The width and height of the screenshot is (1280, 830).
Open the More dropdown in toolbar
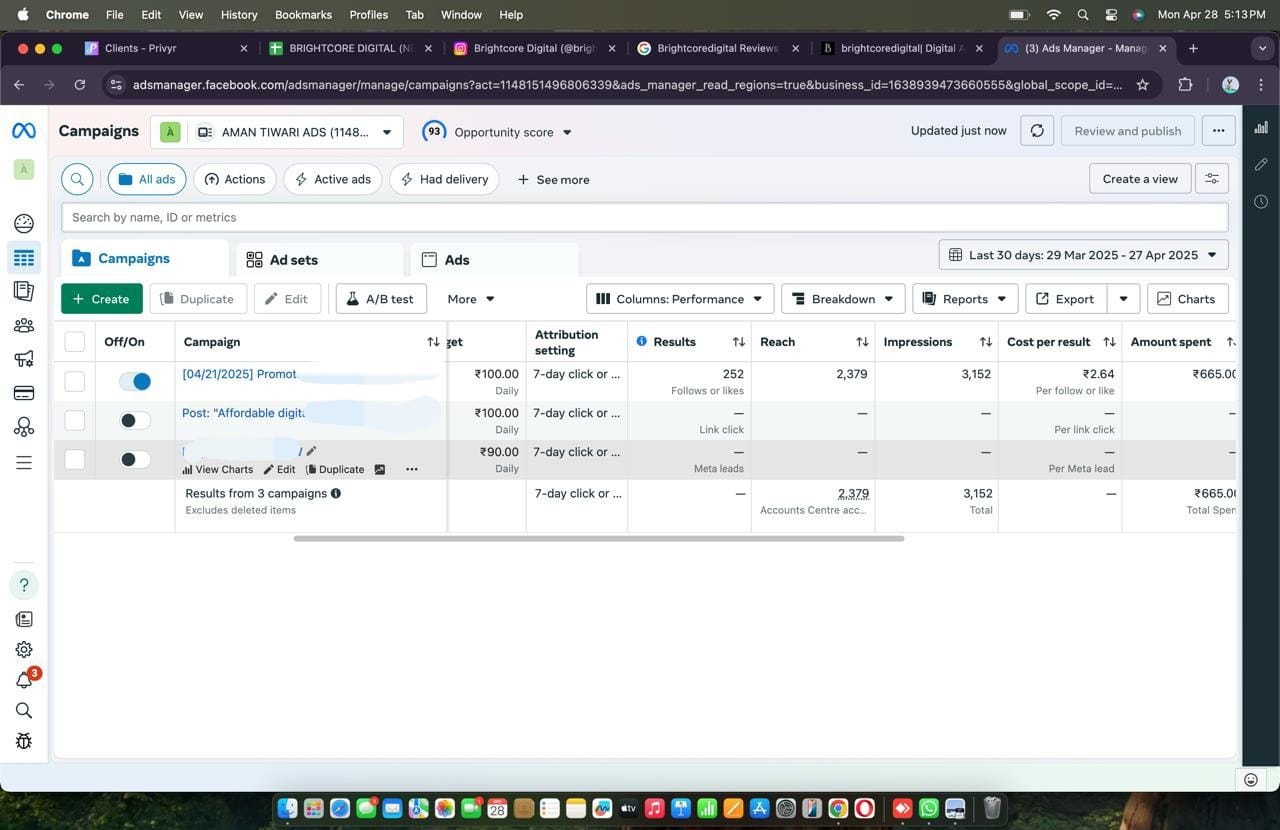click(471, 299)
